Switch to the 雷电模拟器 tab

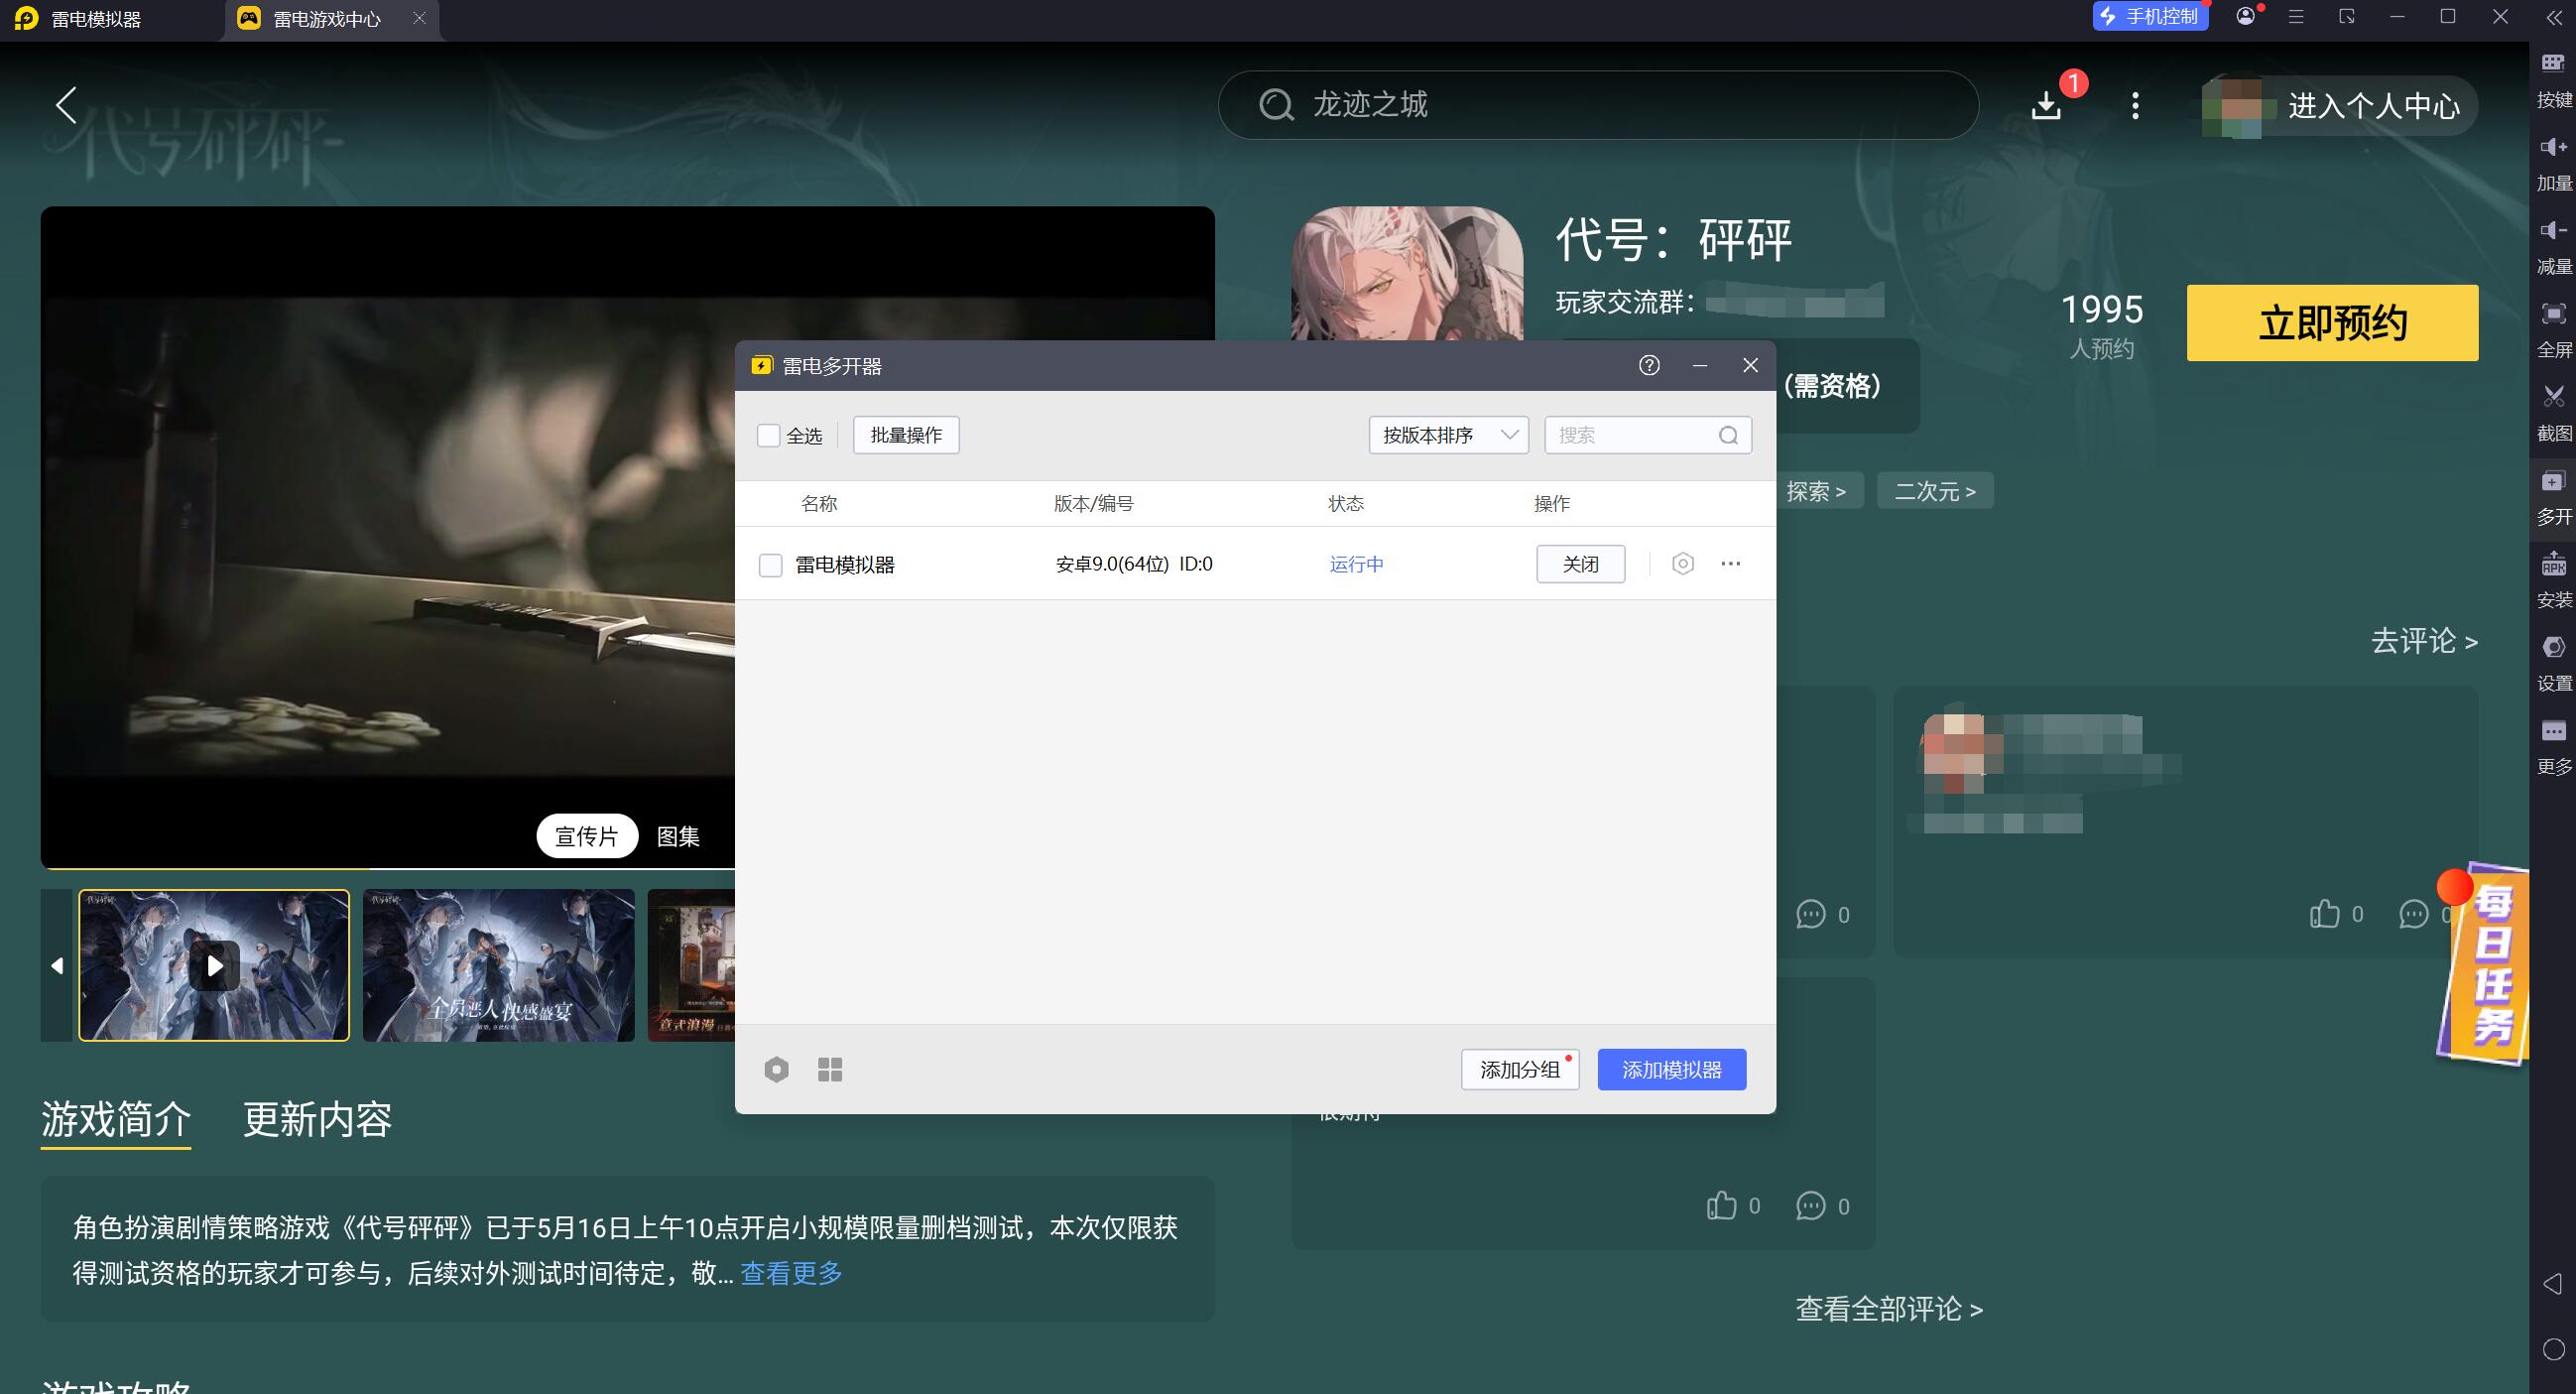click(x=96, y=19)
